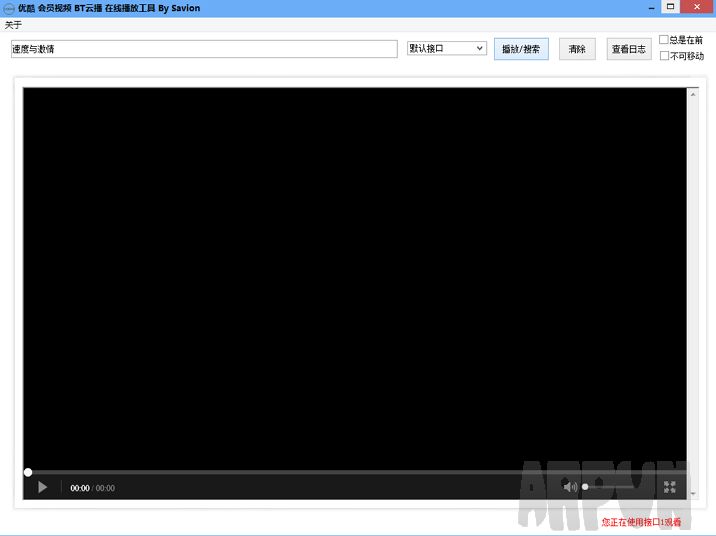This screenshot has width=716, height=536.
Task: Mute the video with the speaker icon
Action: point(569,487)
